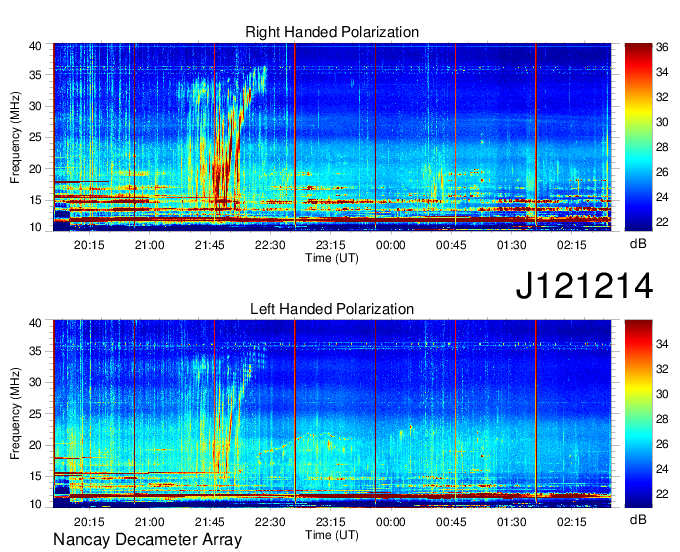Click the 00:00 time tick under Right Handed plot

[x=391, y=245]
